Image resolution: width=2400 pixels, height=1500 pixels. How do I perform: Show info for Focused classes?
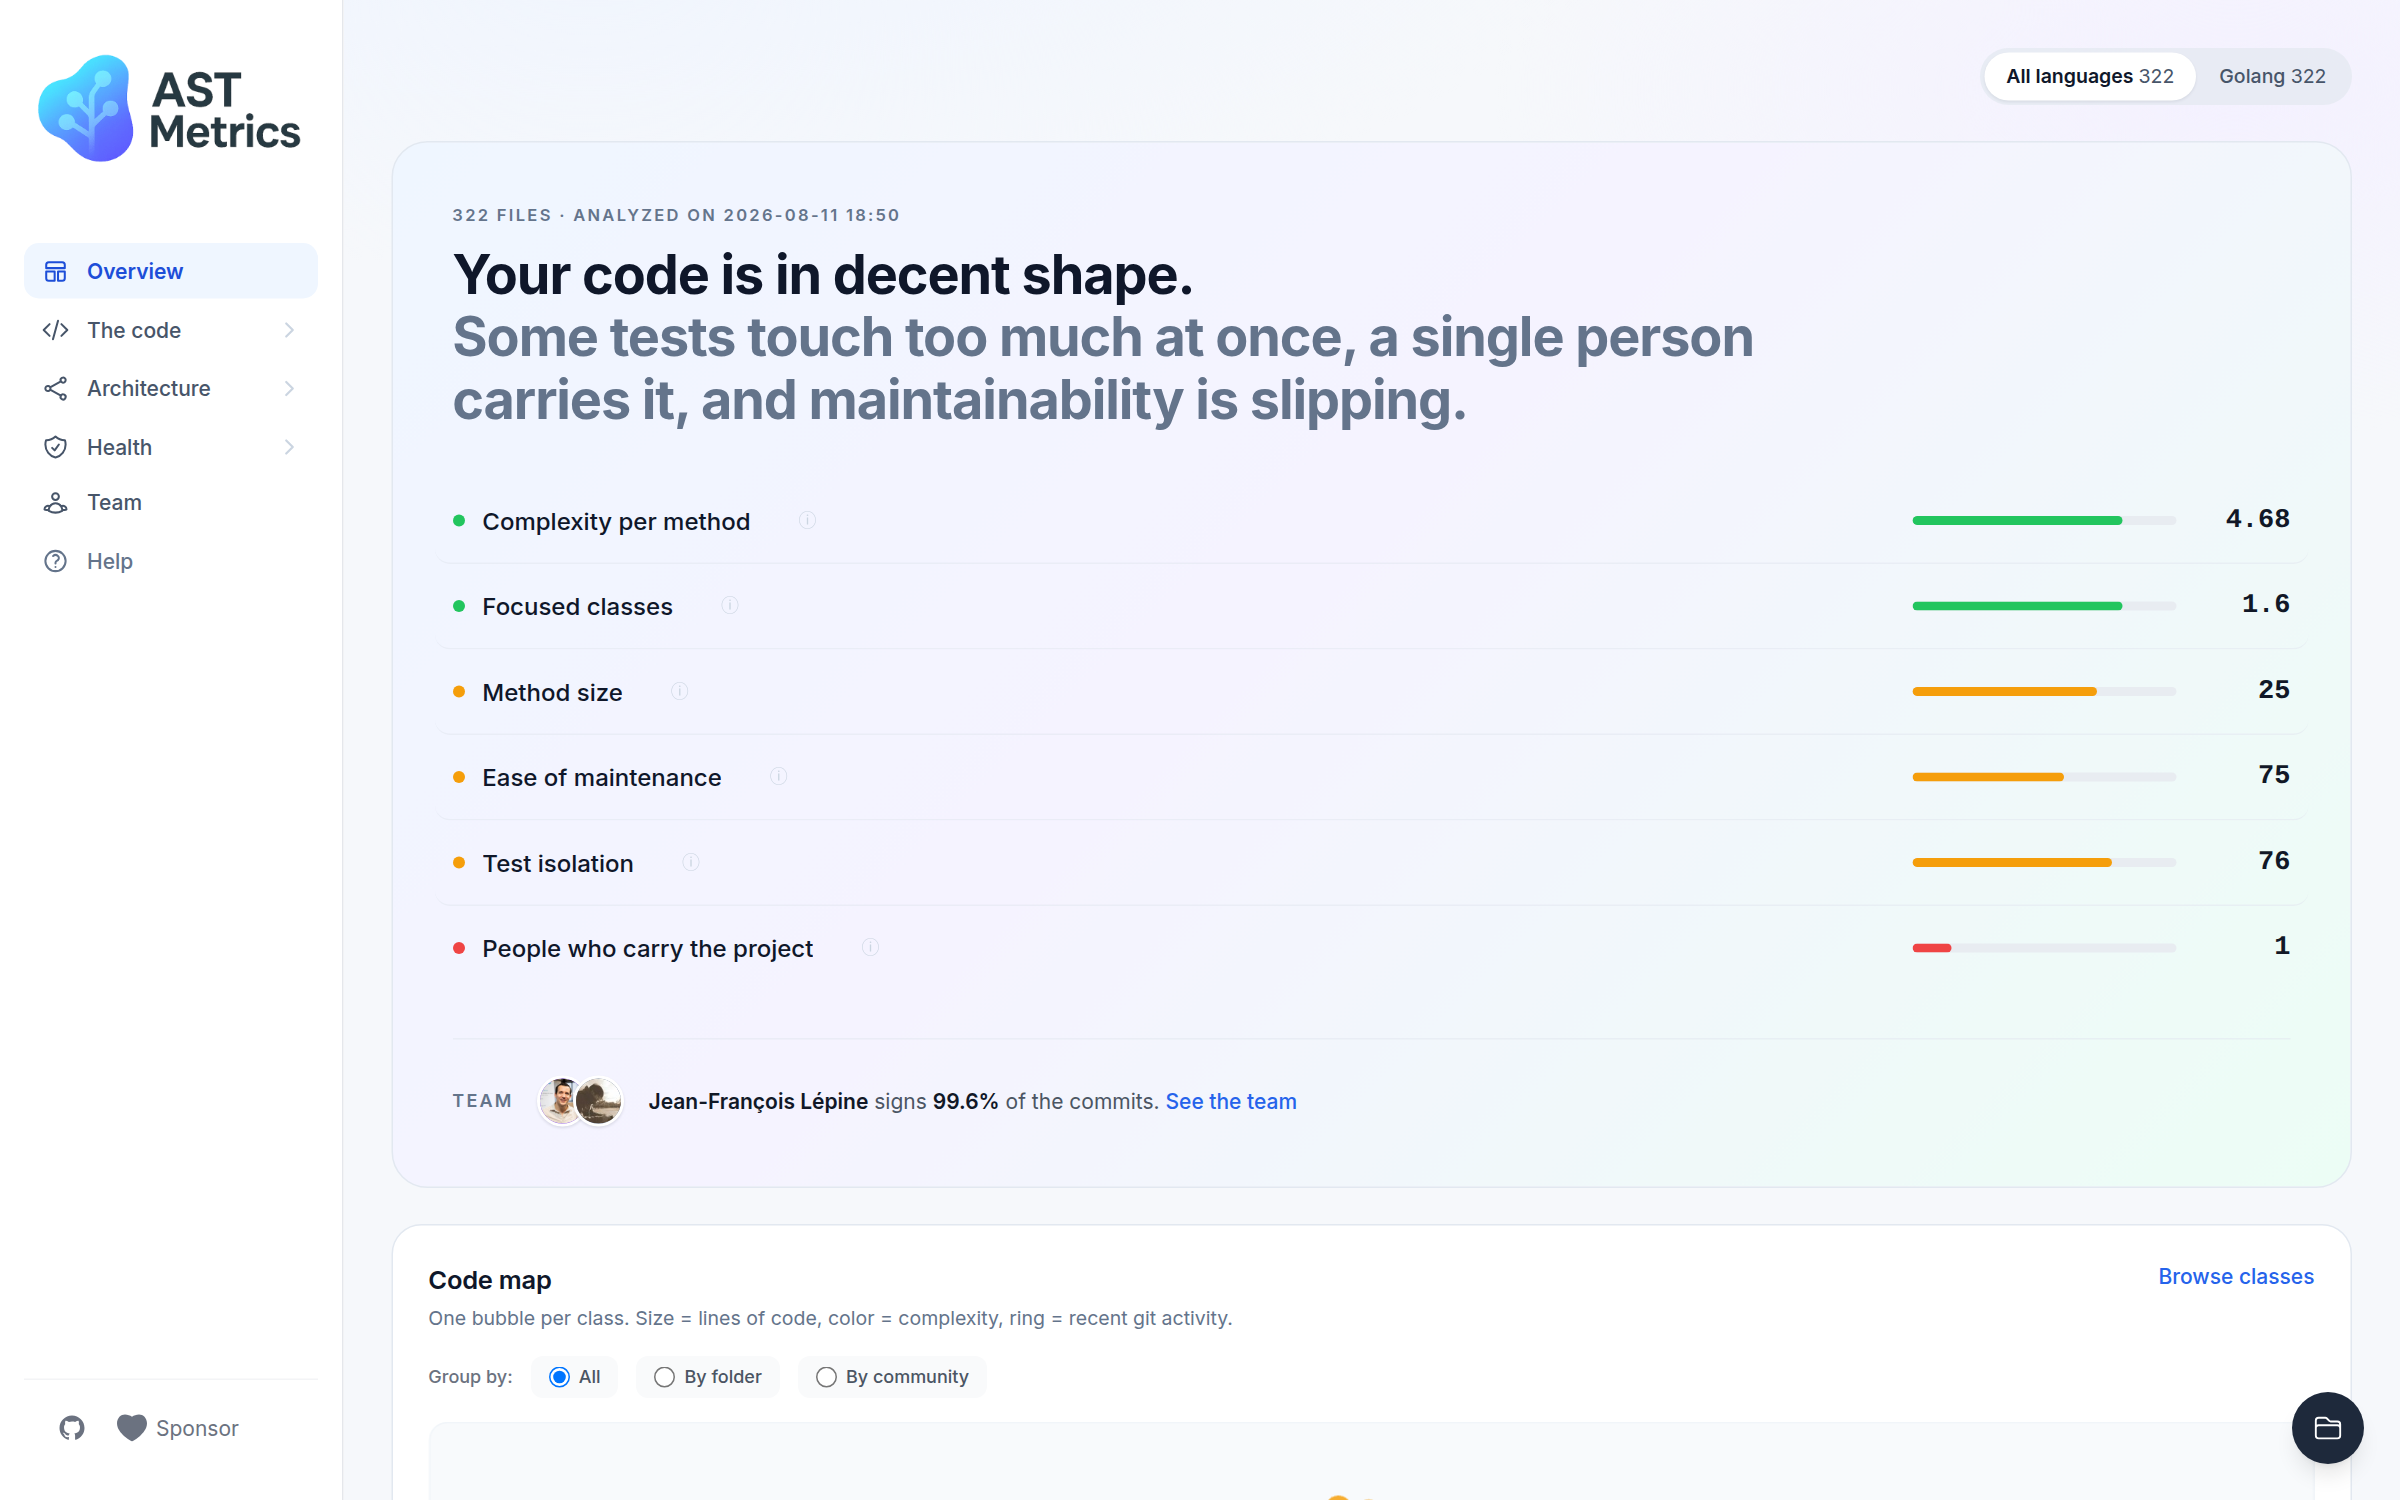pyautogui.click(x=730, y=606)
